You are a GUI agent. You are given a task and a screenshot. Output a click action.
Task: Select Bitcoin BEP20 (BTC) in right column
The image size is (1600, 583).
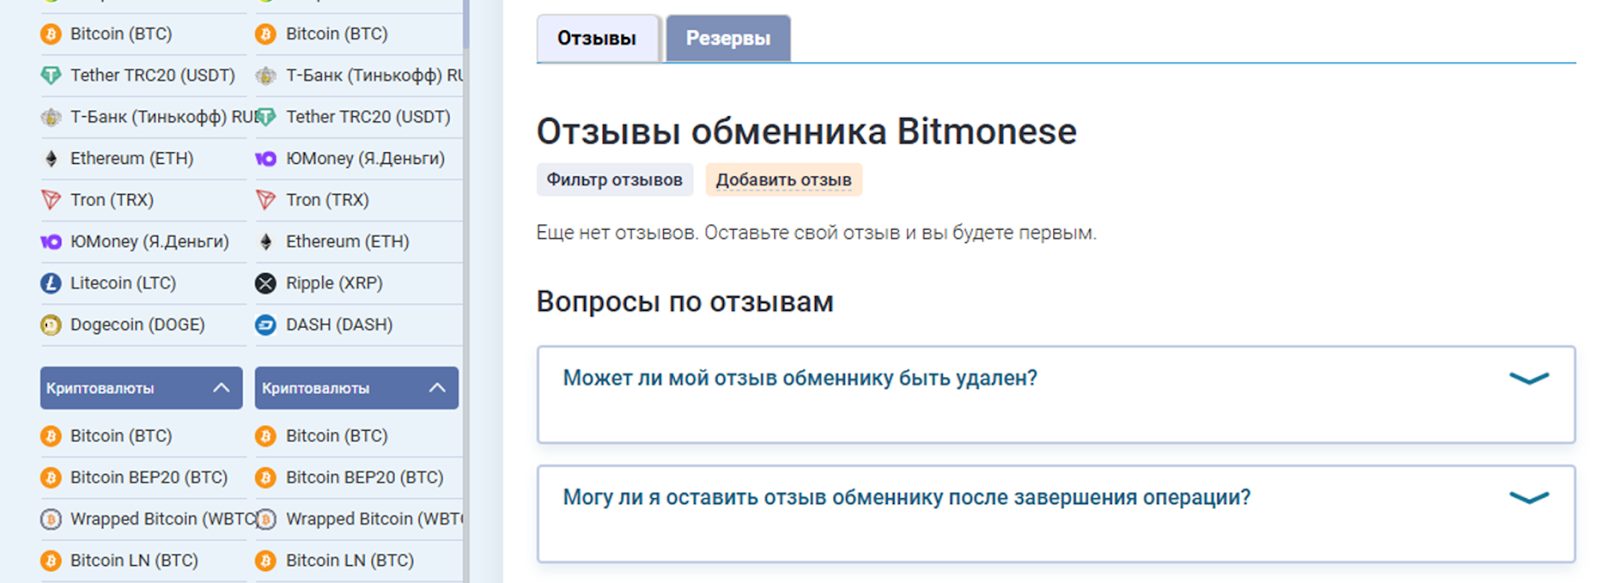click(364, 477)
